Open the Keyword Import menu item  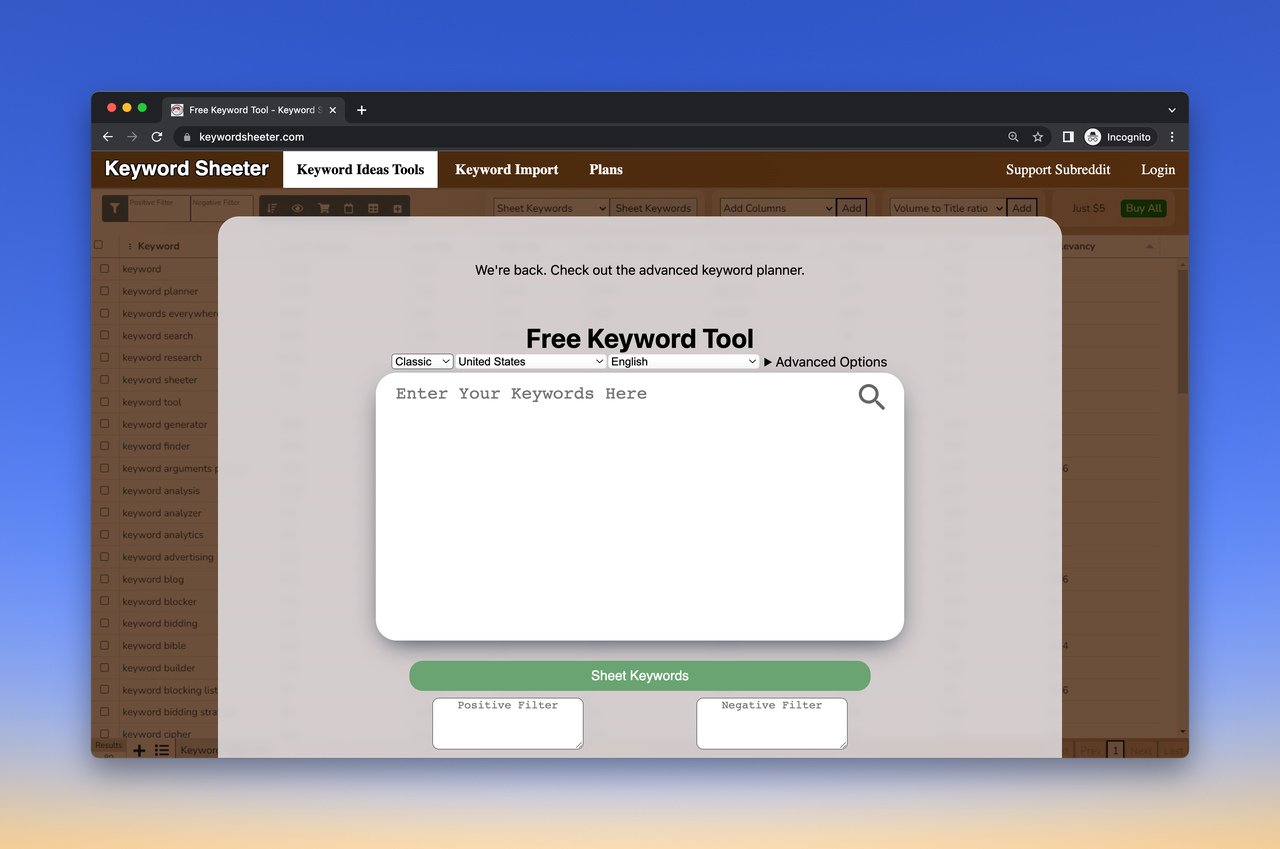pos(507,170)
